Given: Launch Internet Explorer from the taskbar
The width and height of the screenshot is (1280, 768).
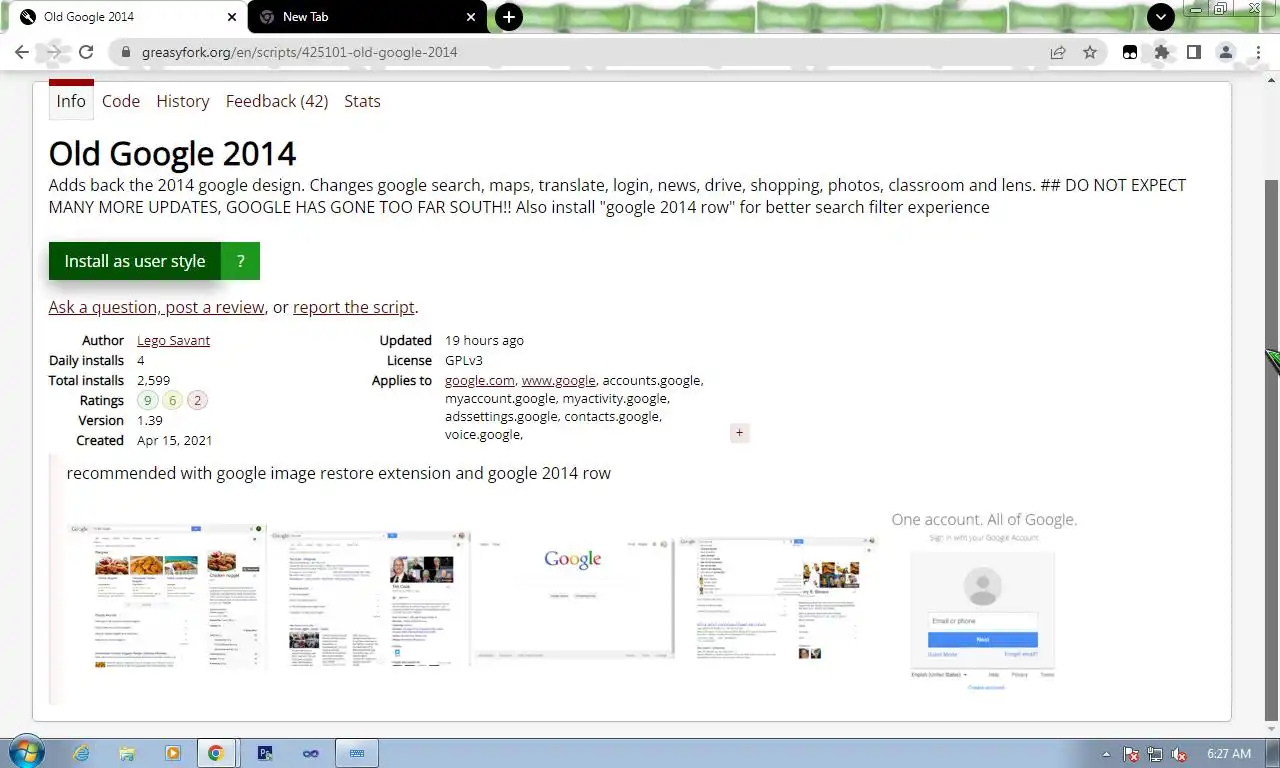Looking at the screenshot, I should point(81,754).
